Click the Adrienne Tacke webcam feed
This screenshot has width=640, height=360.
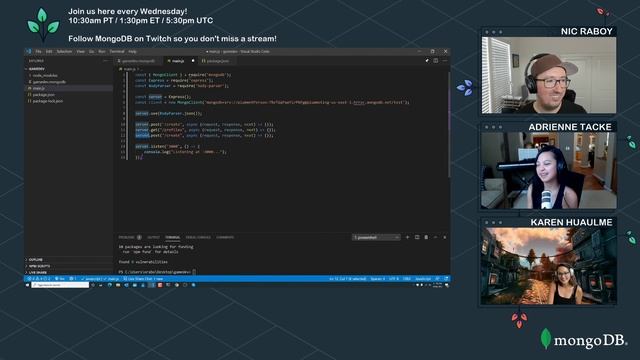coord(549,171)
